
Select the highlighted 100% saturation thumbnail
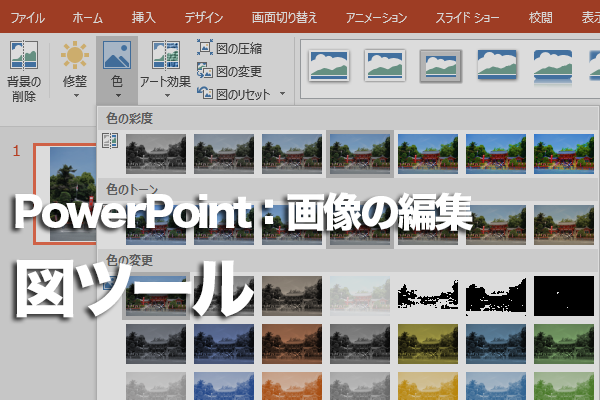point(360,154)
